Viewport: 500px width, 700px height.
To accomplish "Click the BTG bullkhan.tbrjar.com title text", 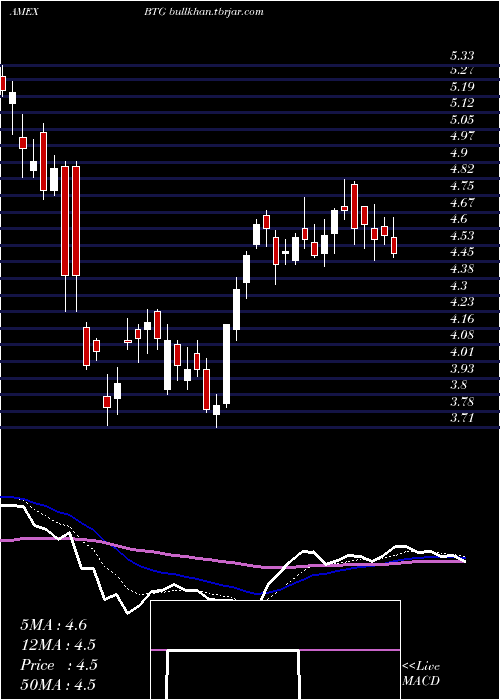I will click(204, 12).
